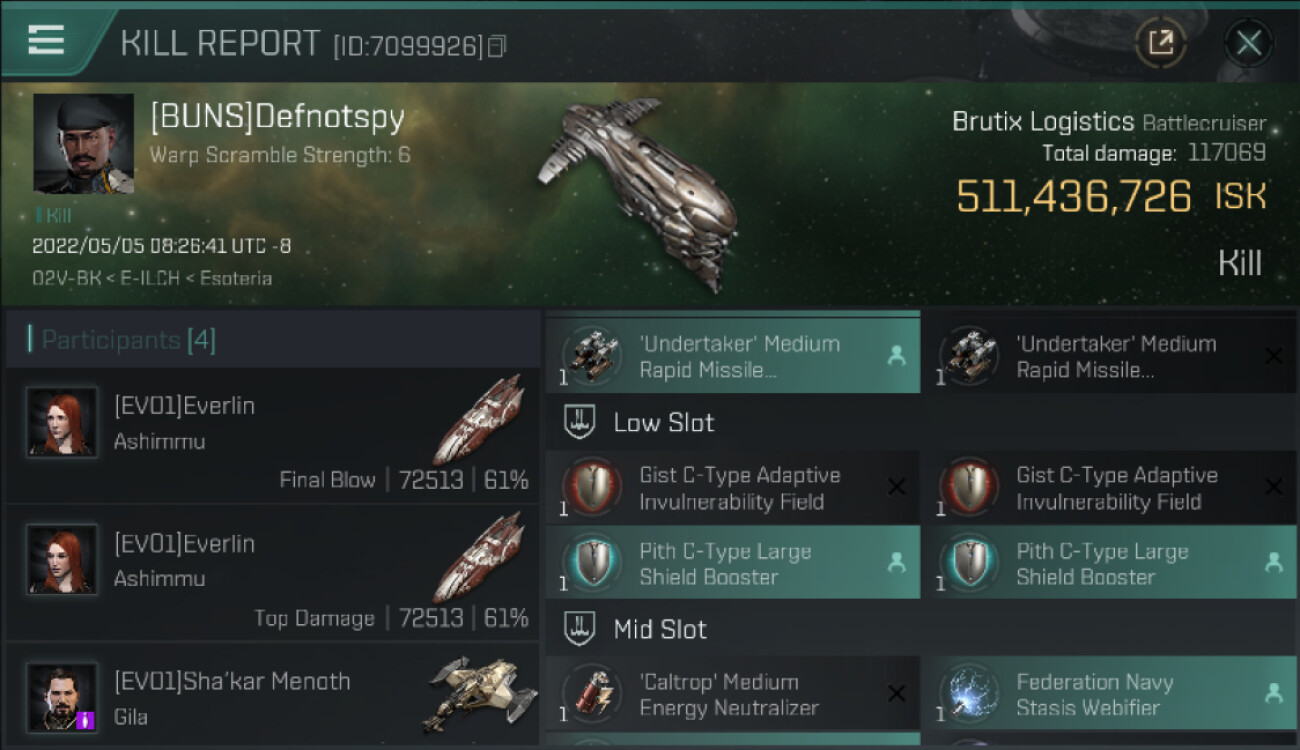The width and height of the screenshot is (1300, 750).
Task: Select Federation Navy Stasis Webifier icon
Action: [x=969, y=694]
